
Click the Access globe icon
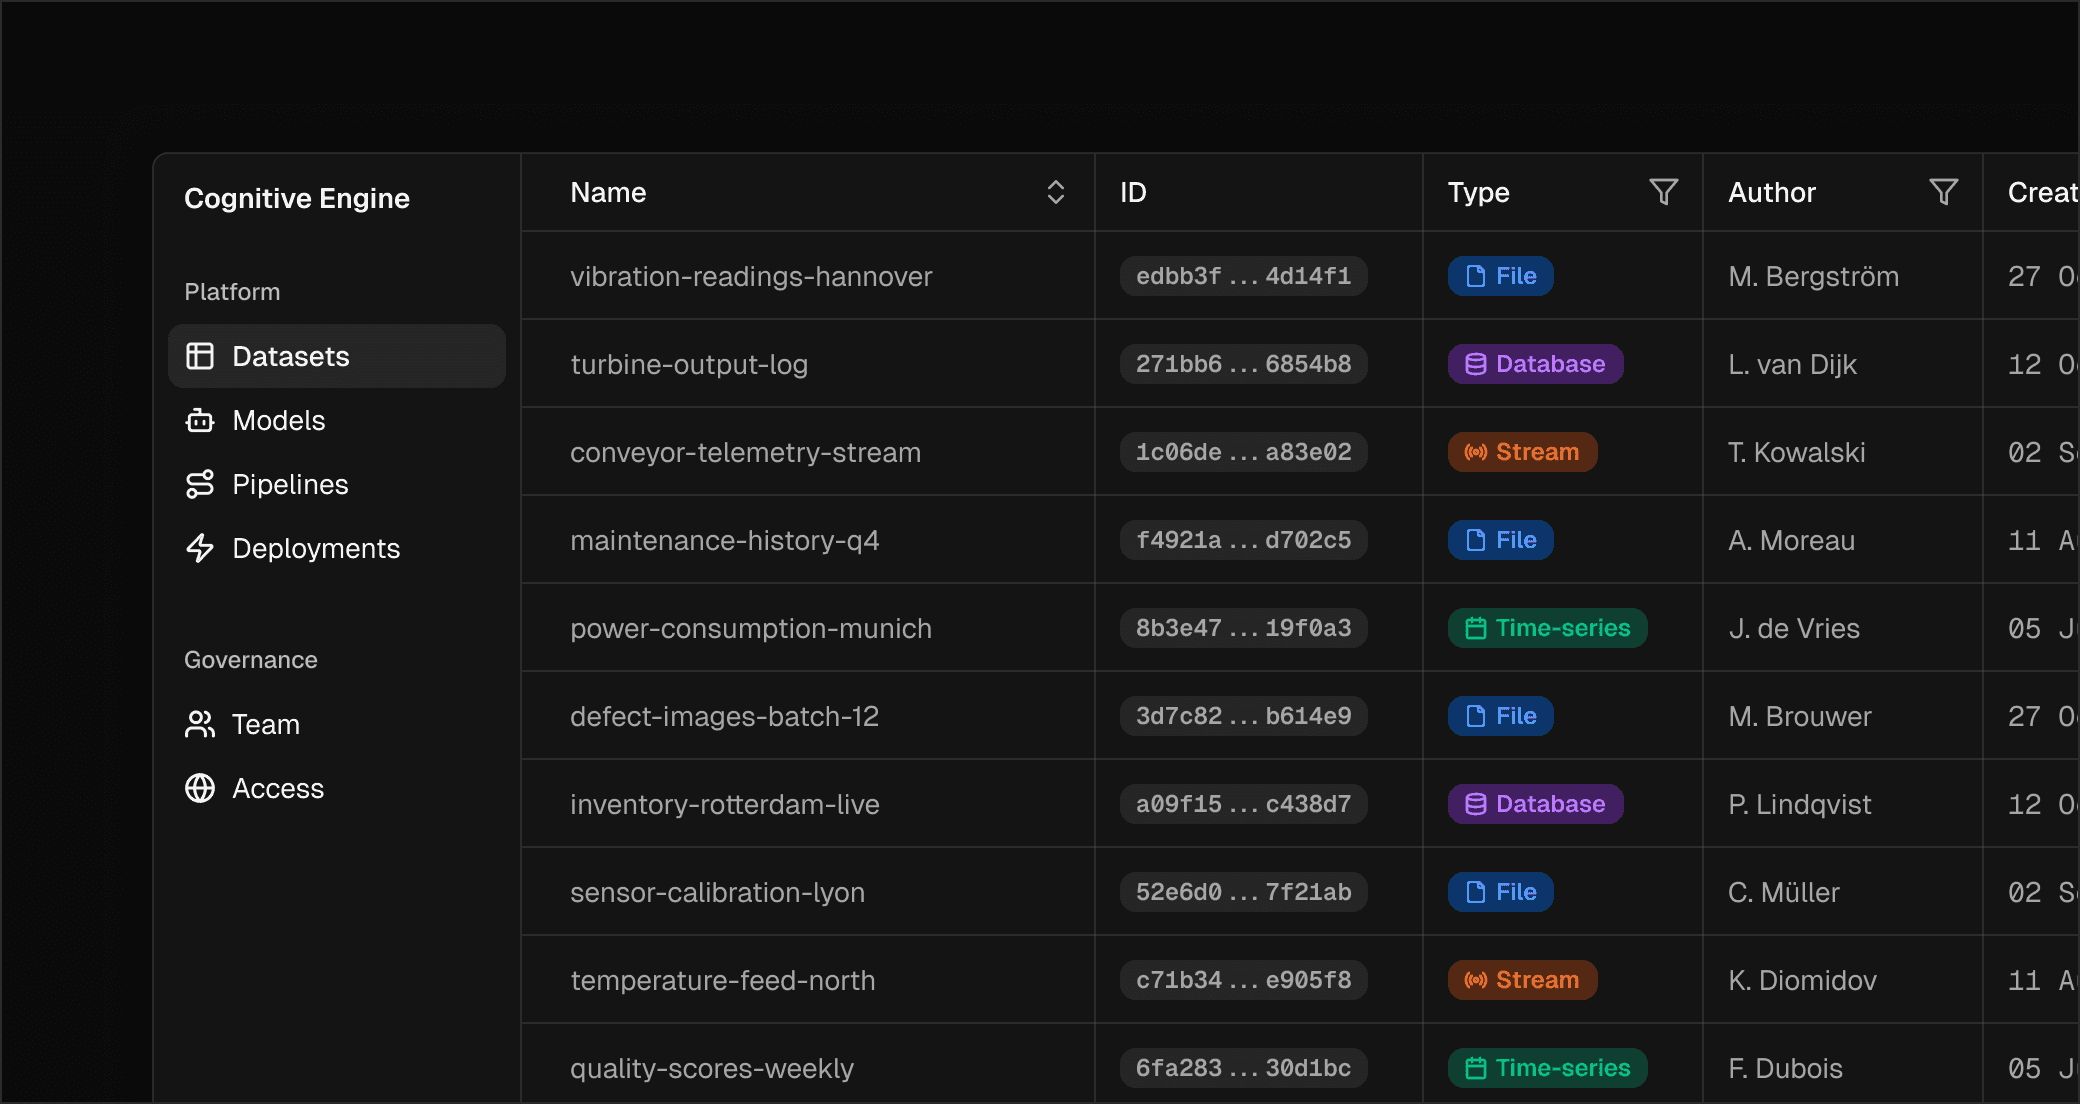pos(200,788)
